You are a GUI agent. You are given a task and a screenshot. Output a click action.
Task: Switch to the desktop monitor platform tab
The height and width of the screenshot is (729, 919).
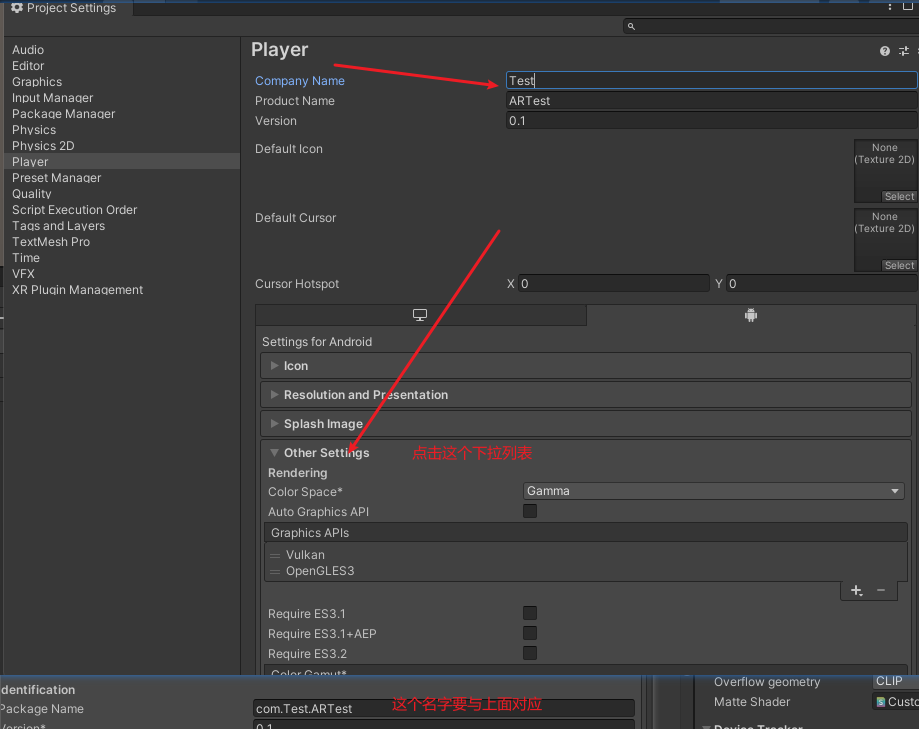pyautogui.click(x=420, y=315)
